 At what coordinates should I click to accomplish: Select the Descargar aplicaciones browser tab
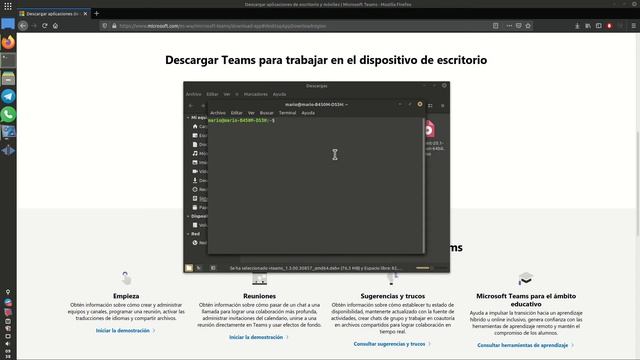pos(53,13)
